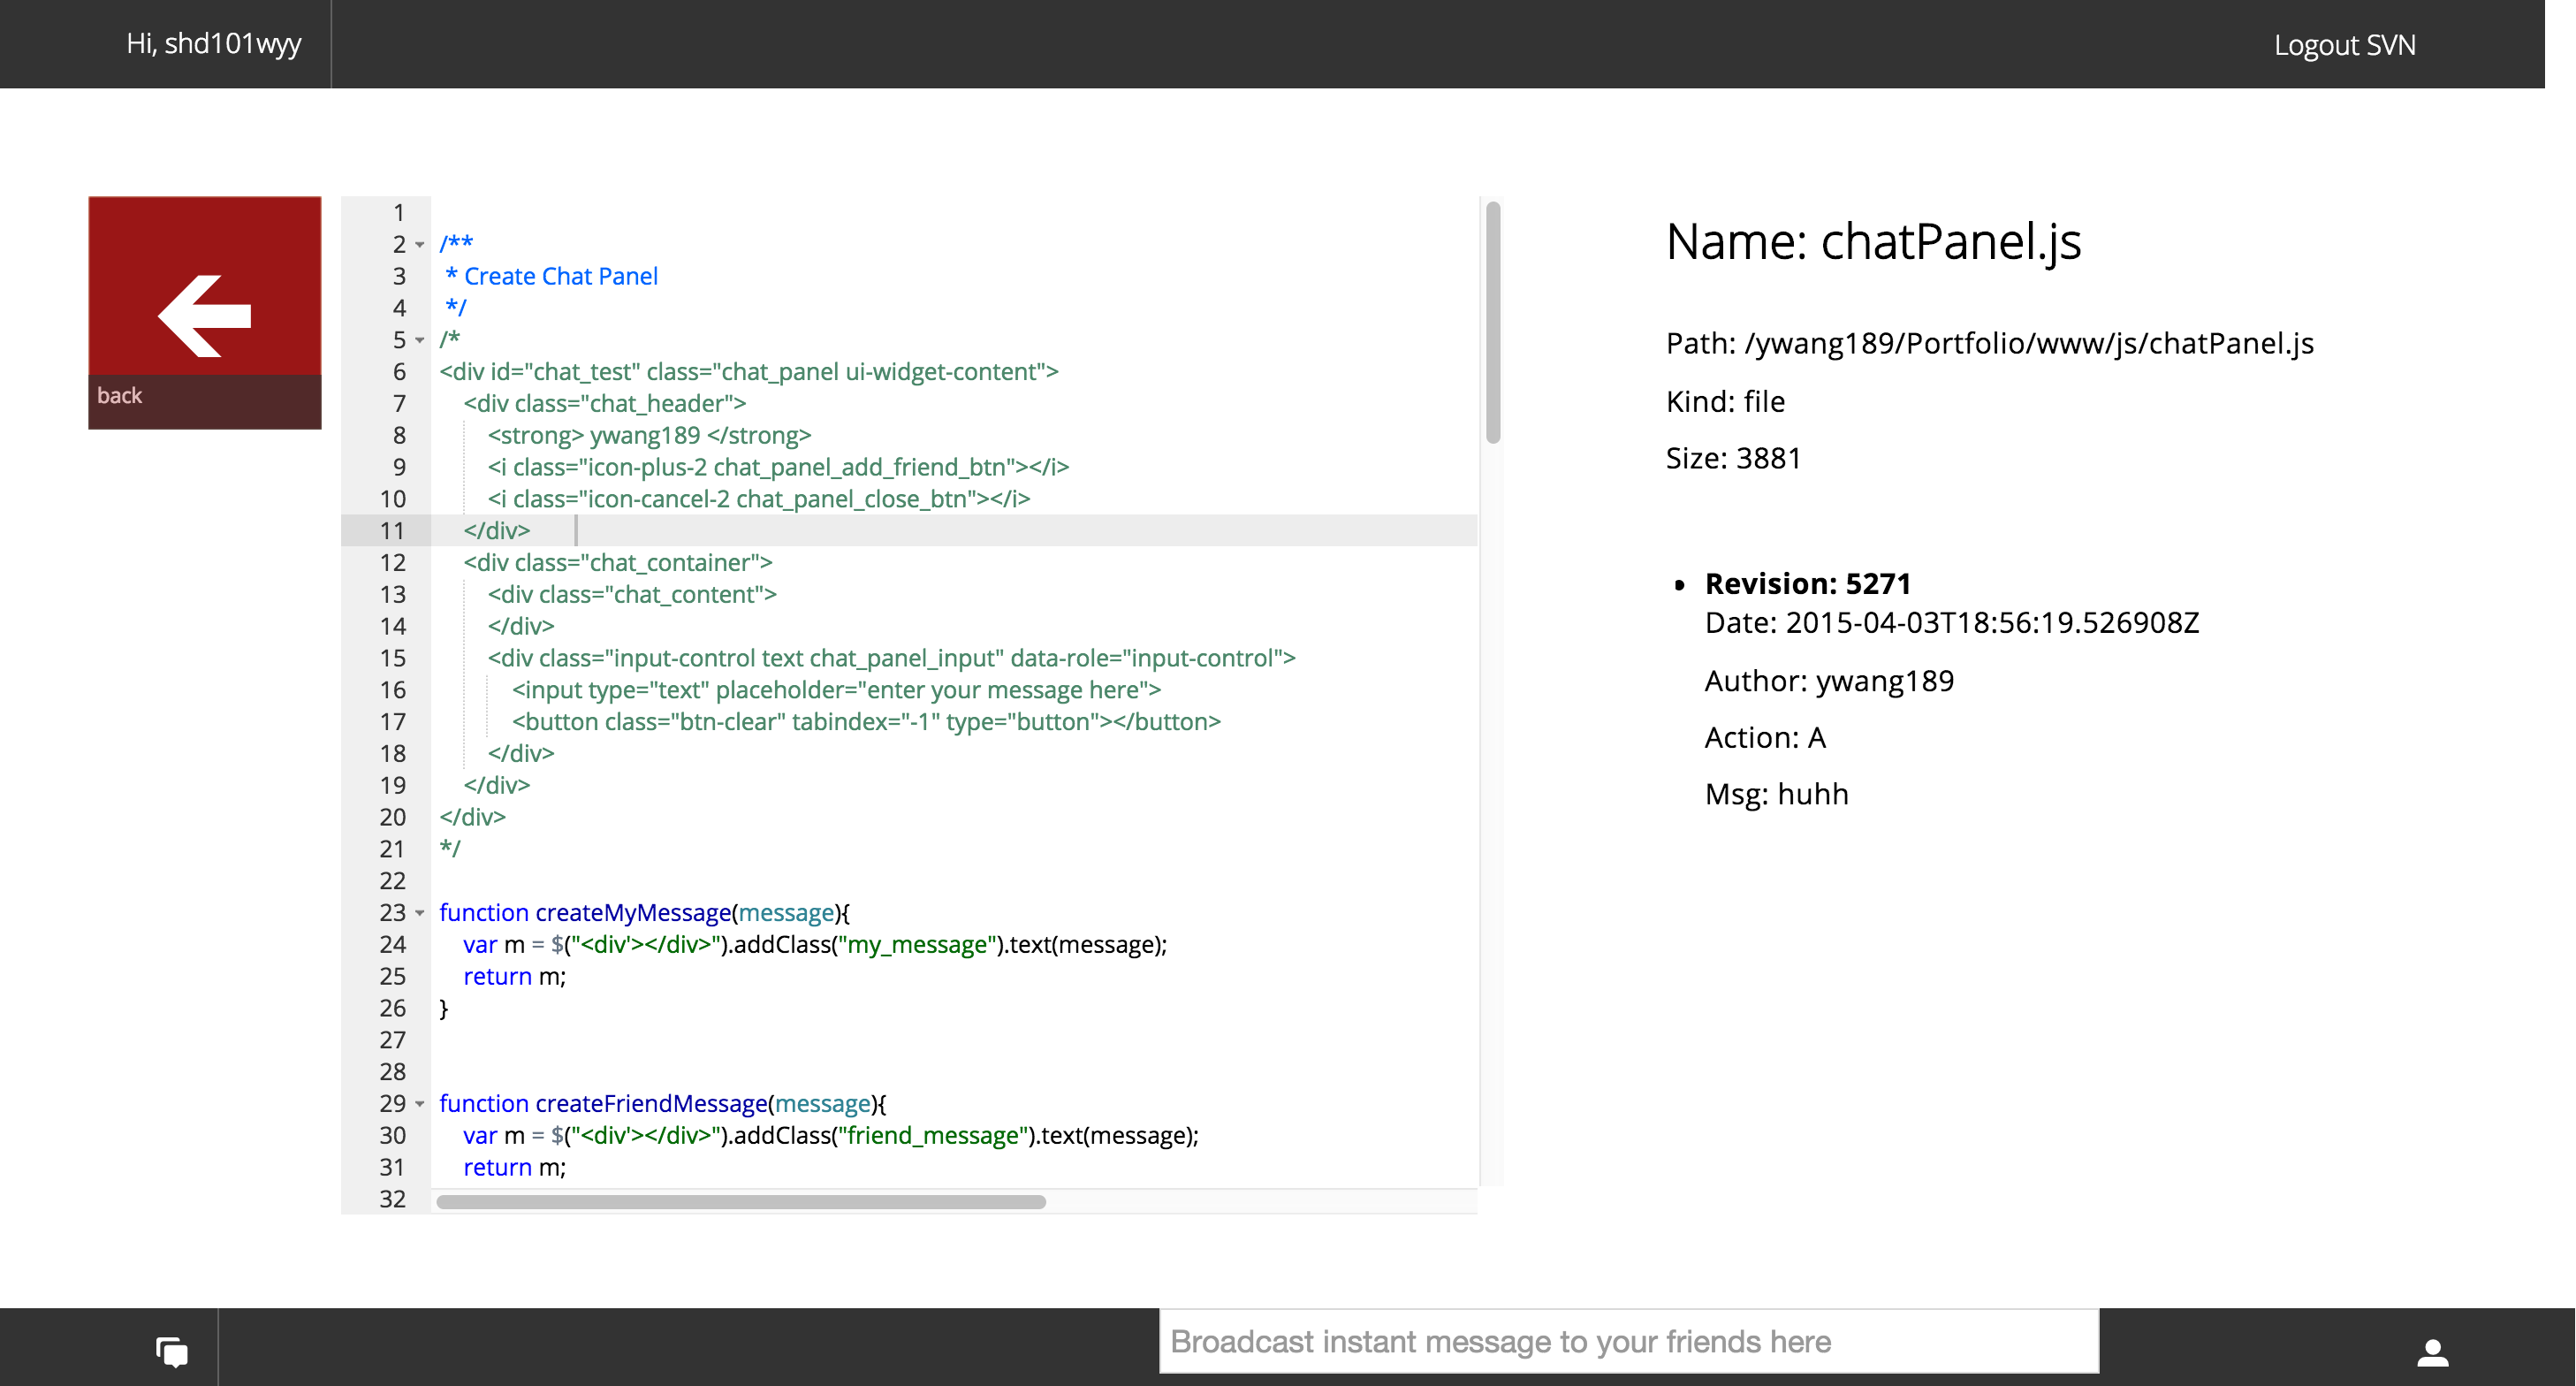Click the text 'Create Chat Panel' comment
Screen dimensions: 2576x1386
pos(560,276)
